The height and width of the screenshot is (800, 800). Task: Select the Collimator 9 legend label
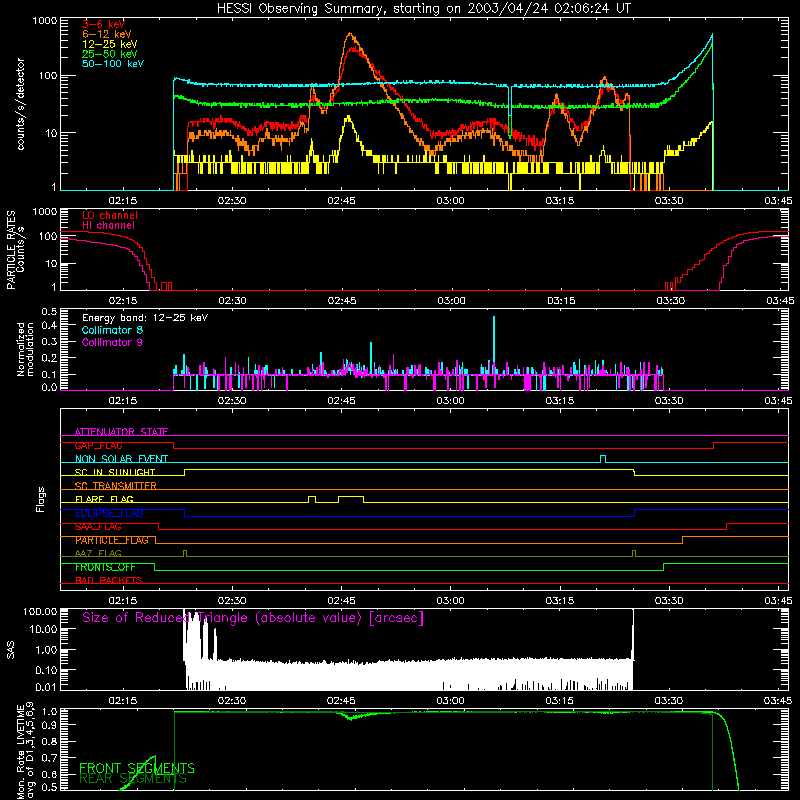tap(112, 342)
